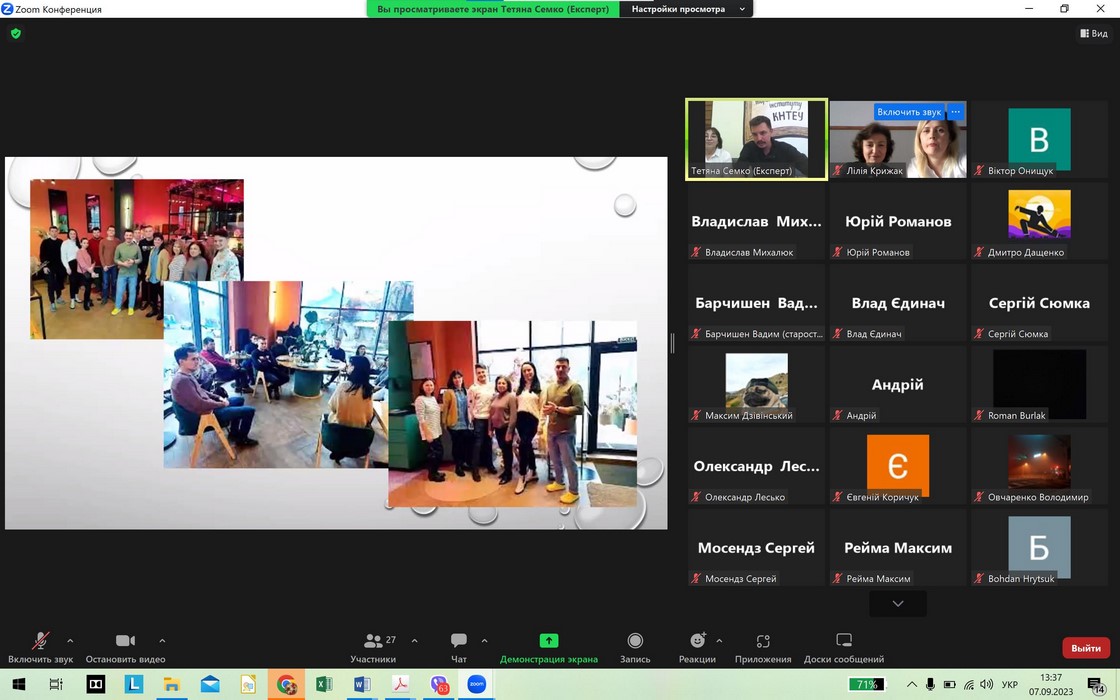Start recording with Запись icon
This screenshot has height=700, width=1120.
pyautogui.click(x=635, y=641)
